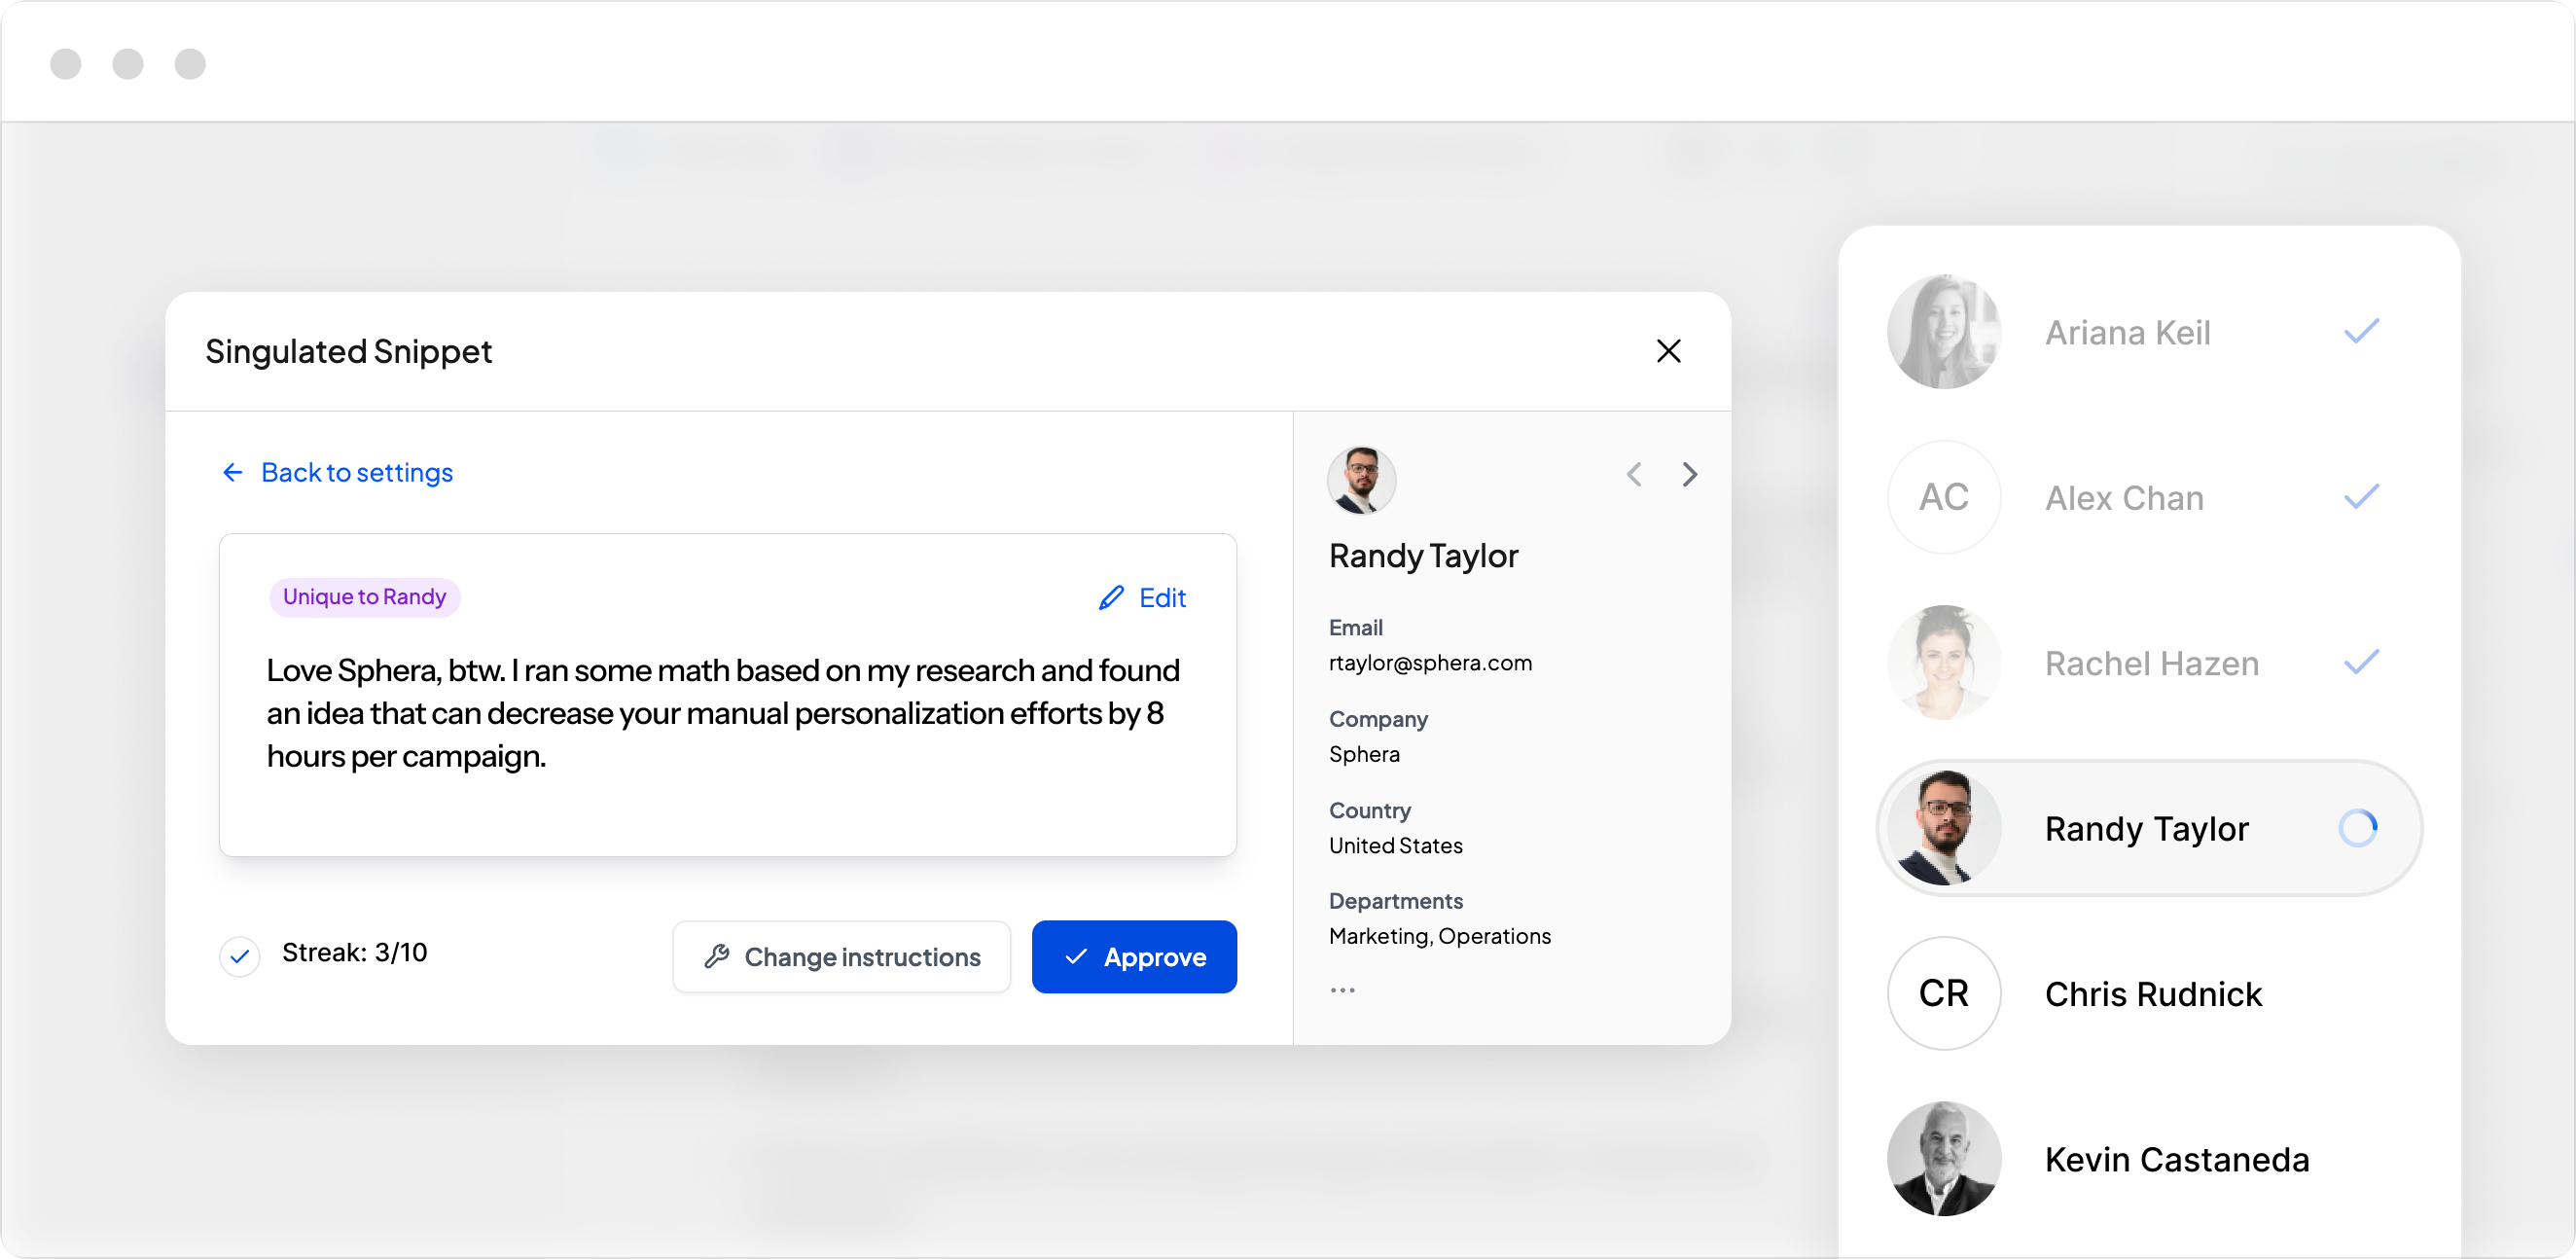Select Ariana Keil in contact list
This screenshot has height=1259, width=2576.
(x=2148, y=332)
